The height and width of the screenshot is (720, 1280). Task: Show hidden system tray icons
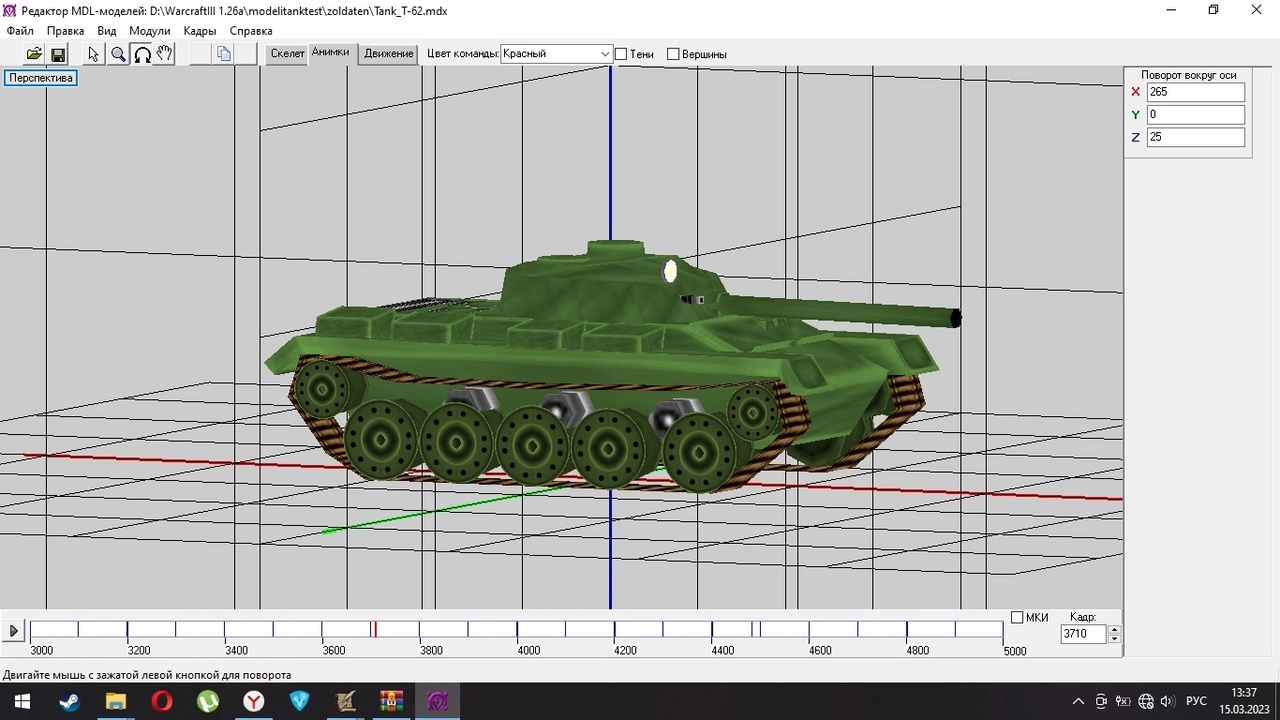tap(1078, 701)
